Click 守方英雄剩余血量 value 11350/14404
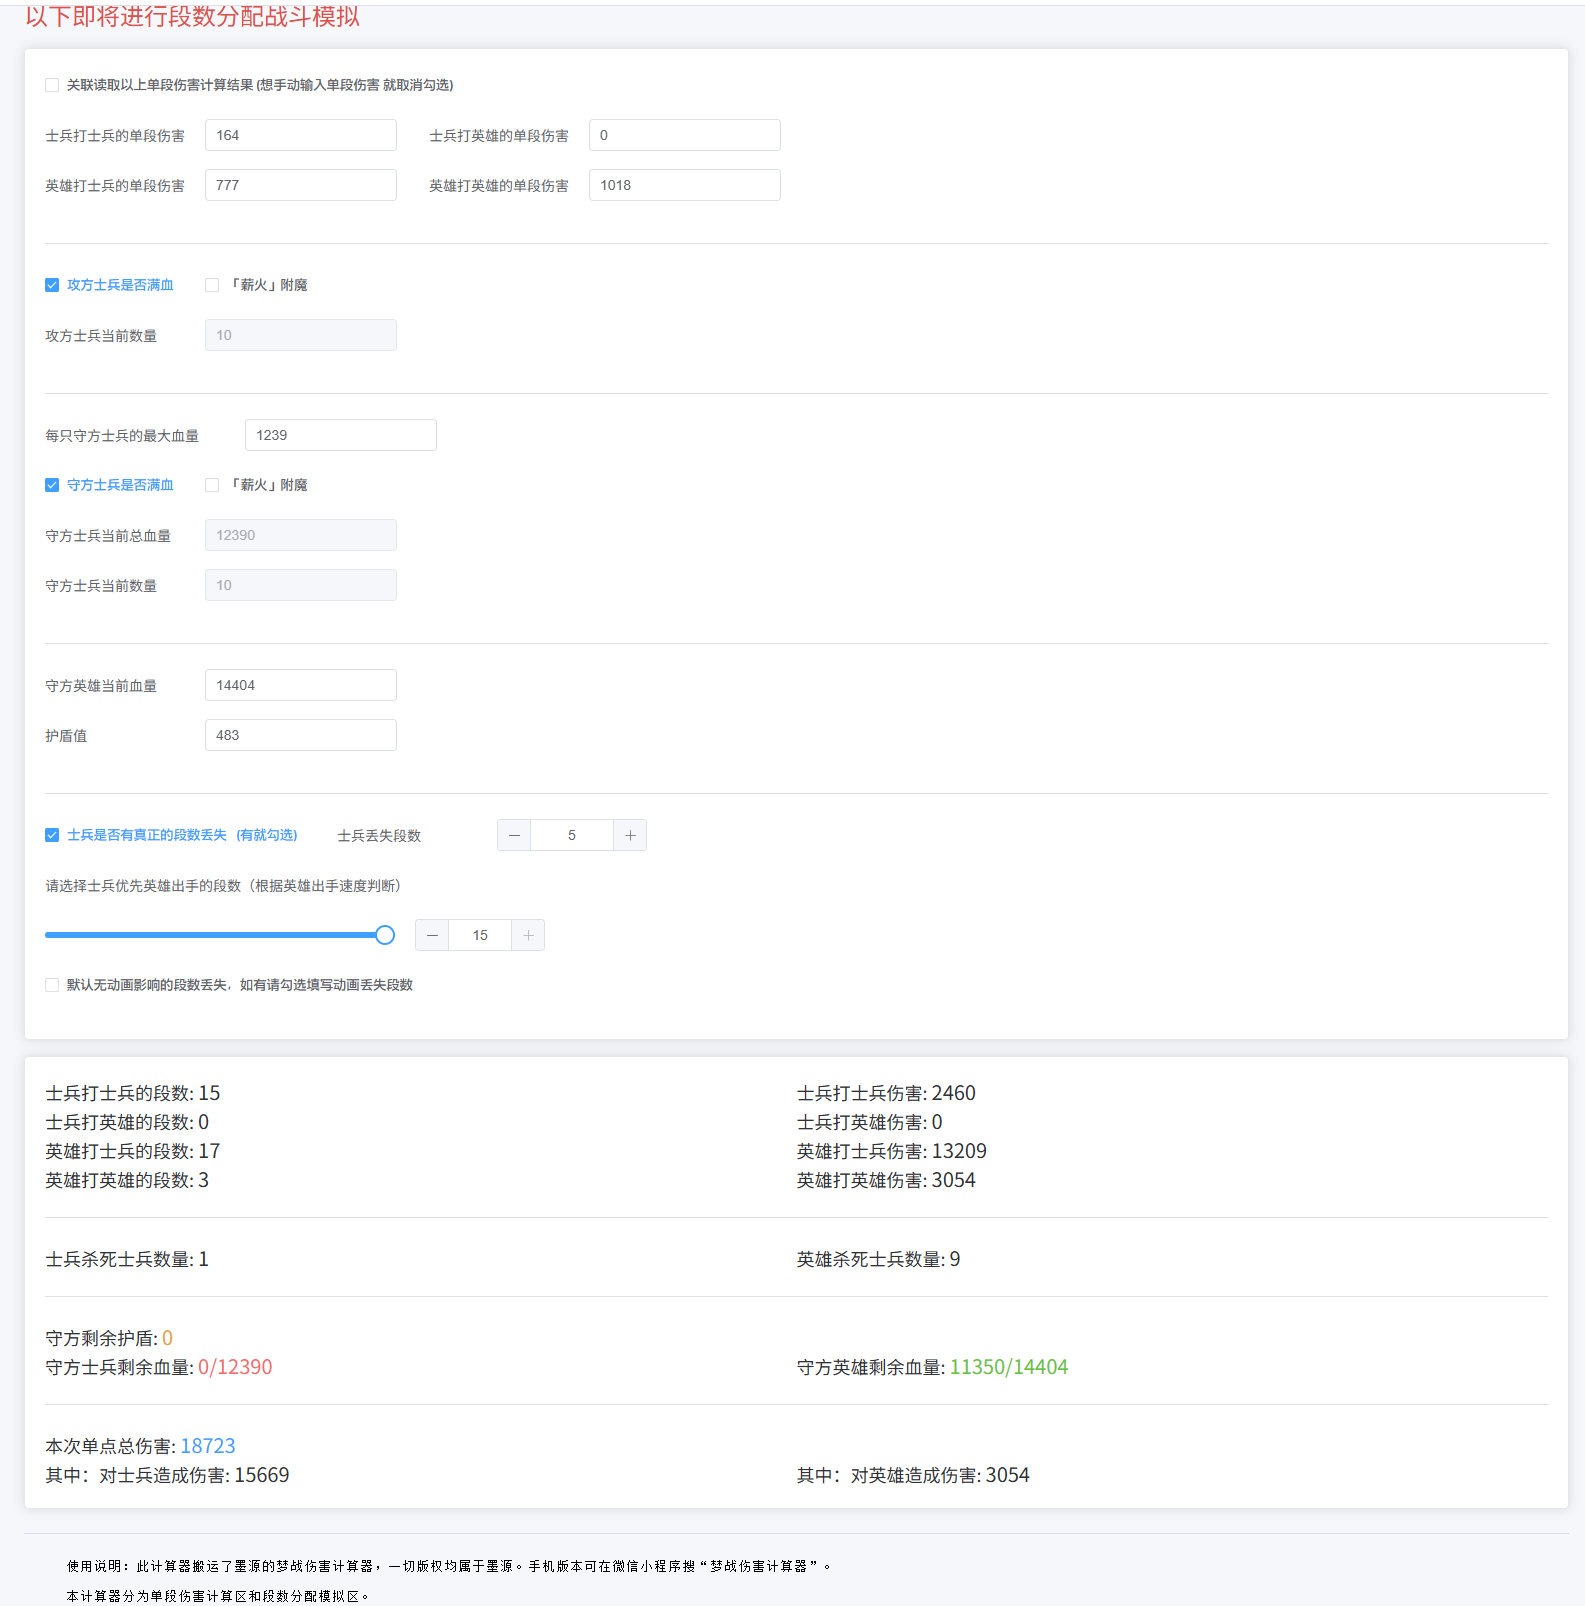 (x=1009, y=1367)
